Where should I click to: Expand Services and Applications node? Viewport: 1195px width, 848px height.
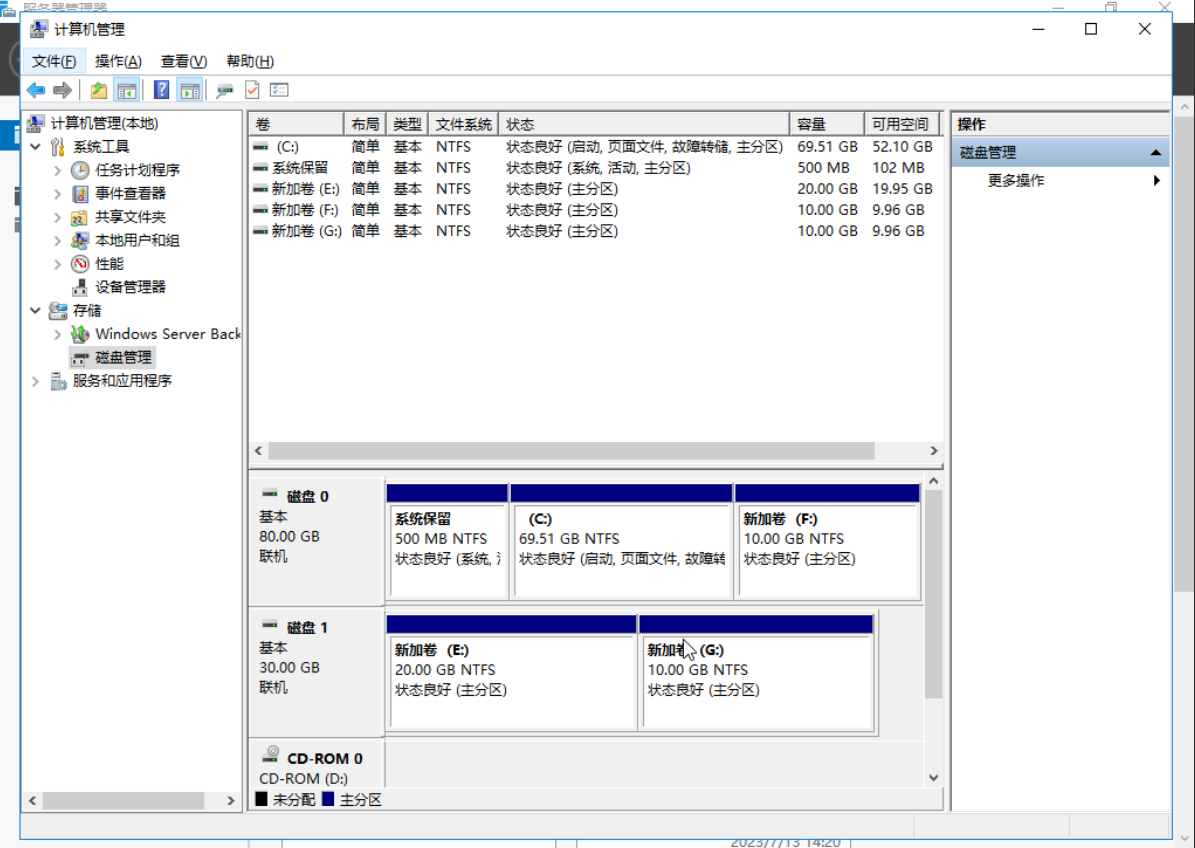(36, 381)
